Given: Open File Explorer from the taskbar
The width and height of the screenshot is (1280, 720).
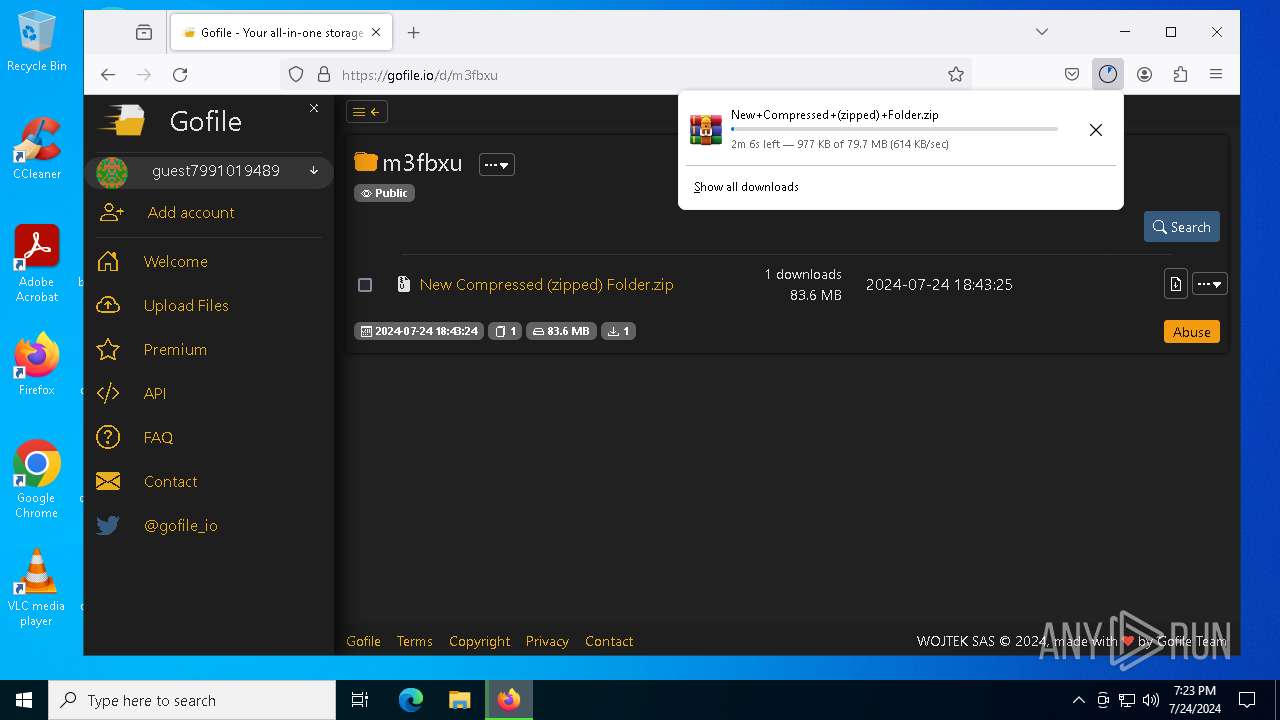Looking at the screenshot, I should point(459,700).
